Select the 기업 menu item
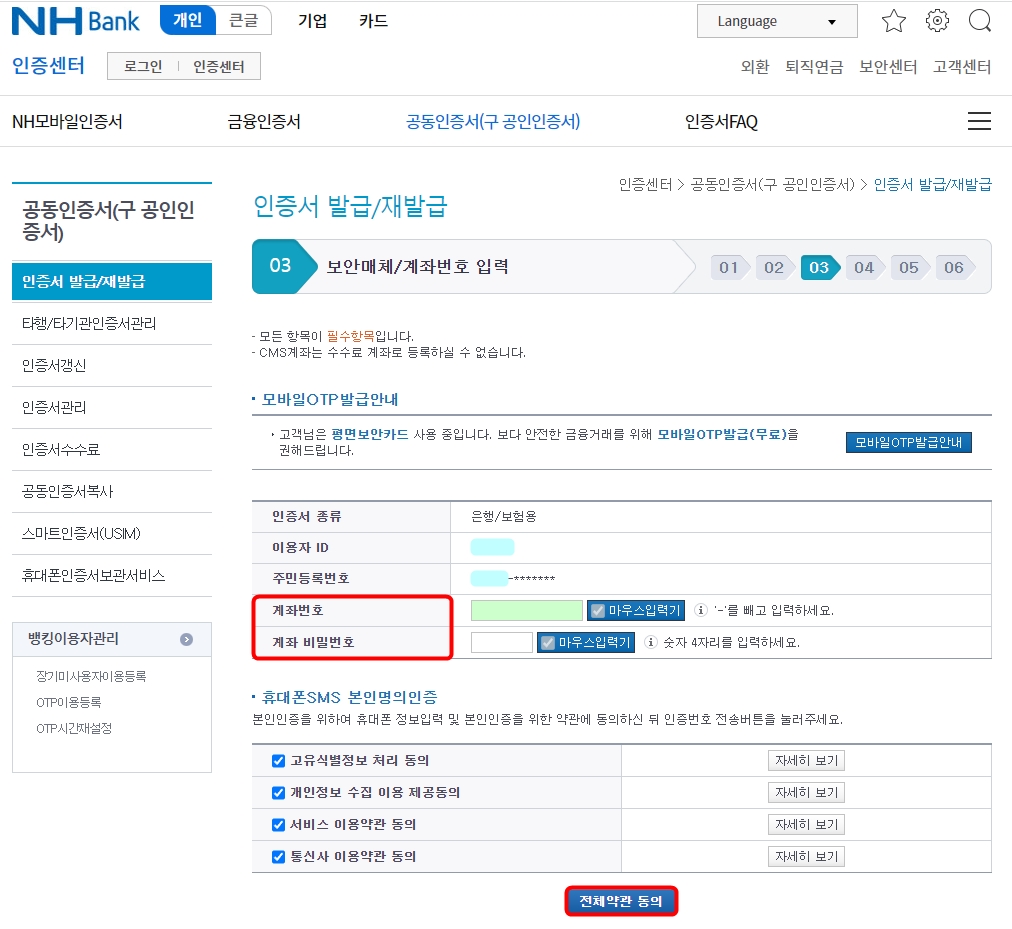 pyautogui.click(x=312, y=20)
